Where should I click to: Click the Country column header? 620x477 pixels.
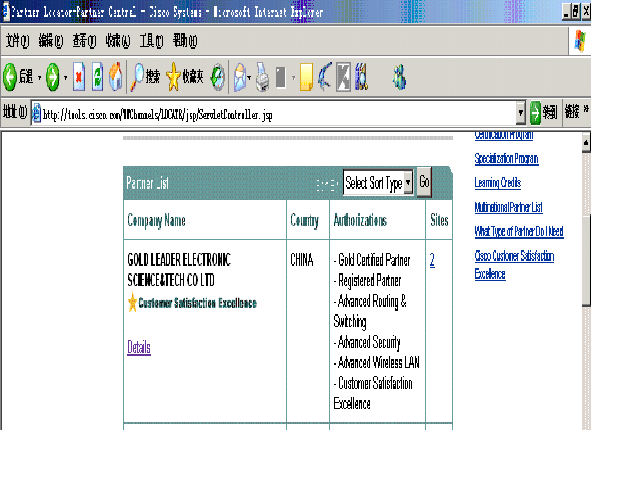[304, 221]
